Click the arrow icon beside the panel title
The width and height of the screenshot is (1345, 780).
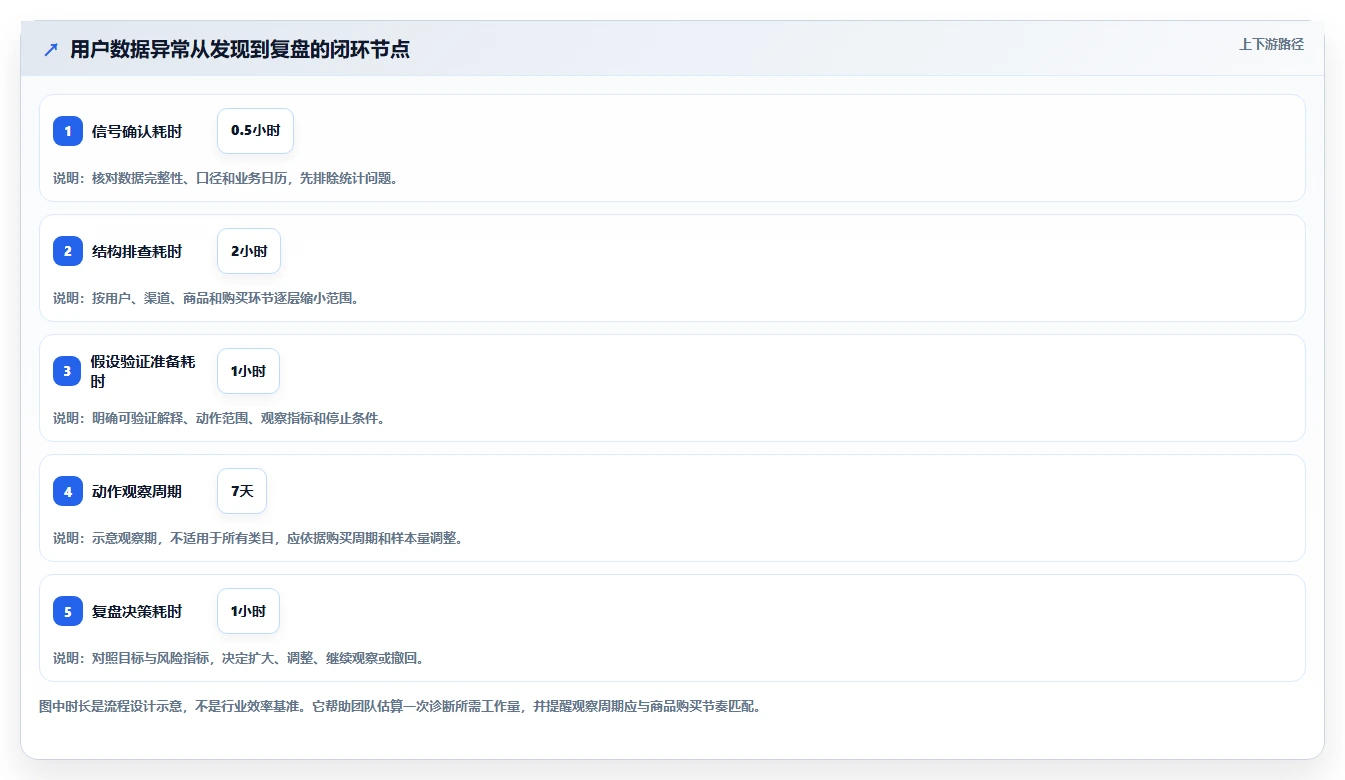click(x=51, y=50)
